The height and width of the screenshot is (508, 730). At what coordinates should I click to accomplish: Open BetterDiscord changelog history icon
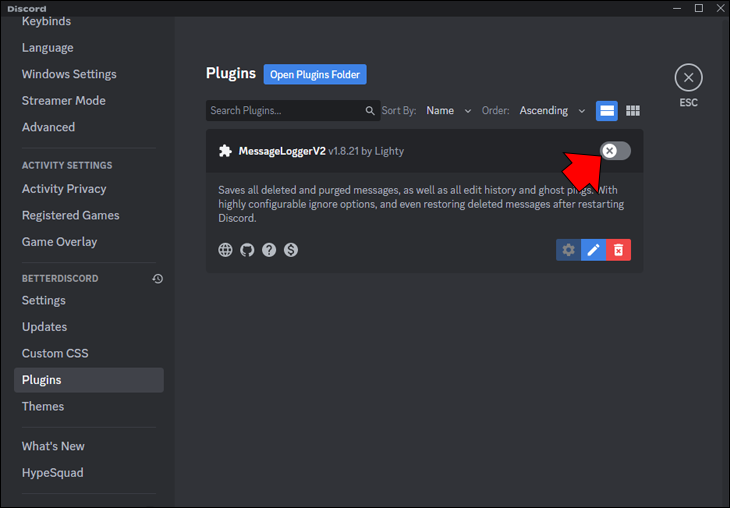(x=158, y=278)
